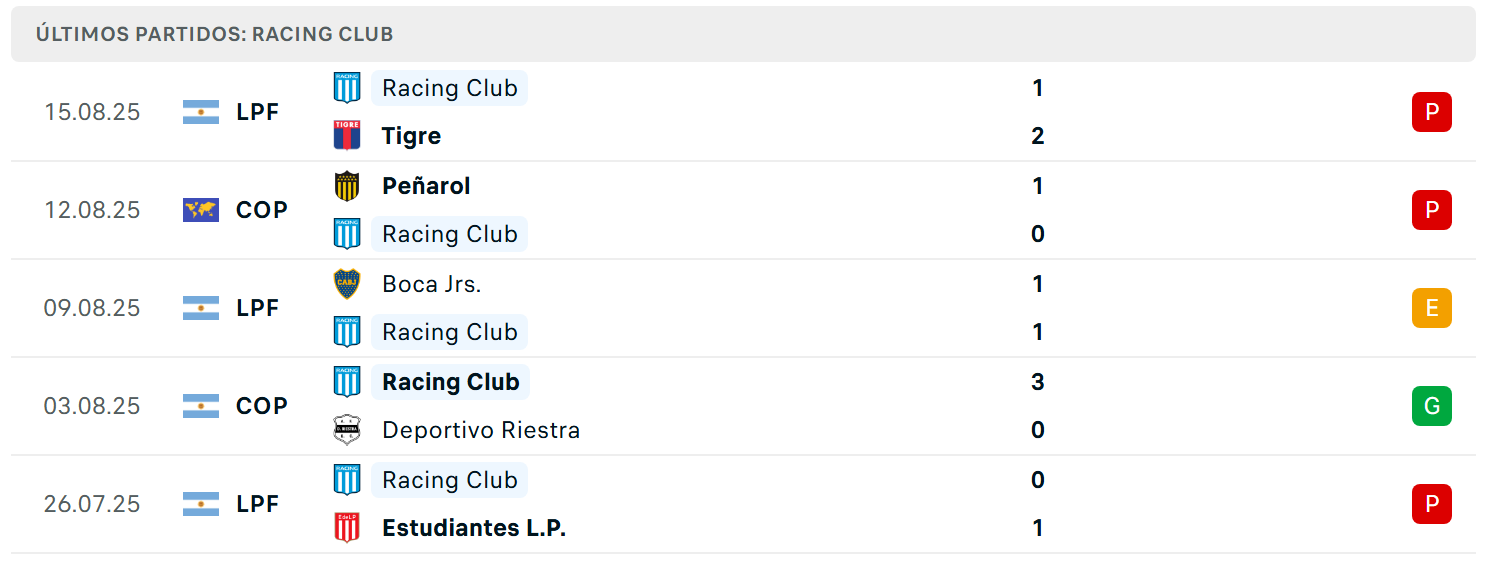1492x564 pixels.
Task: Open the Peñarol team link
Action: [426, 186]
